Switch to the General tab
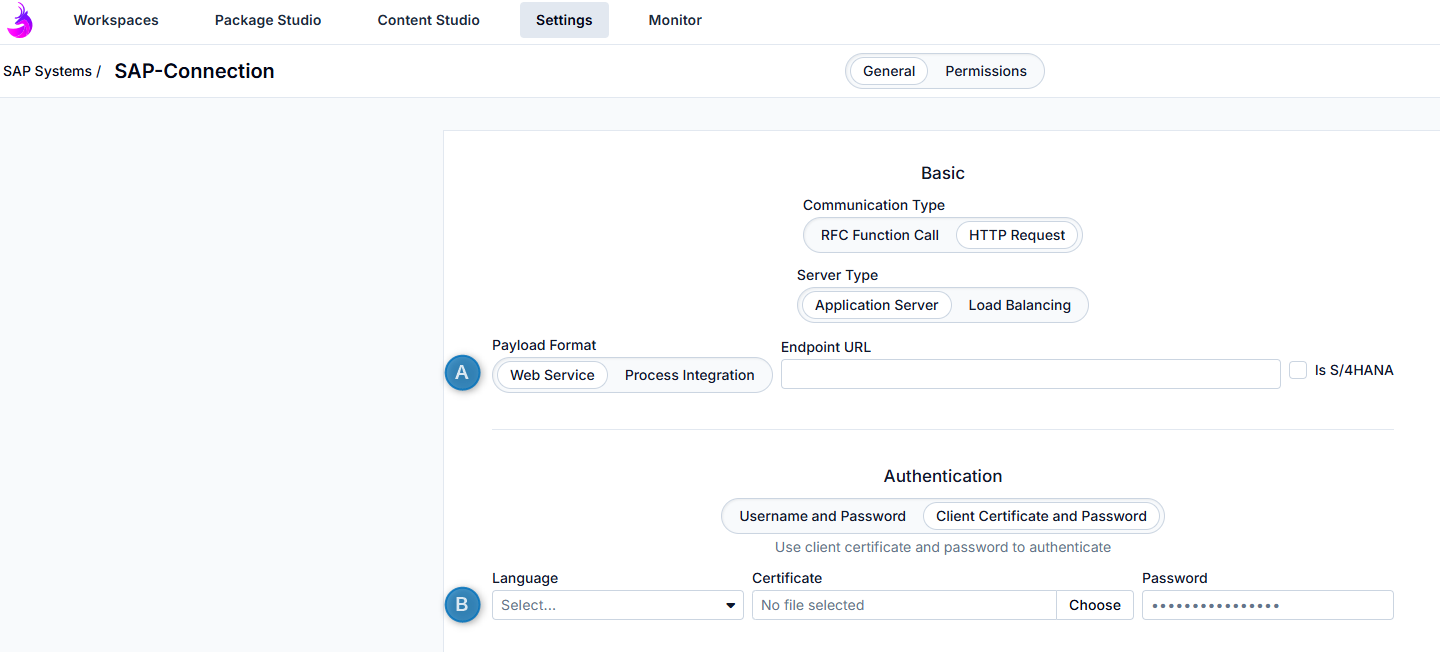 point(889,71)
